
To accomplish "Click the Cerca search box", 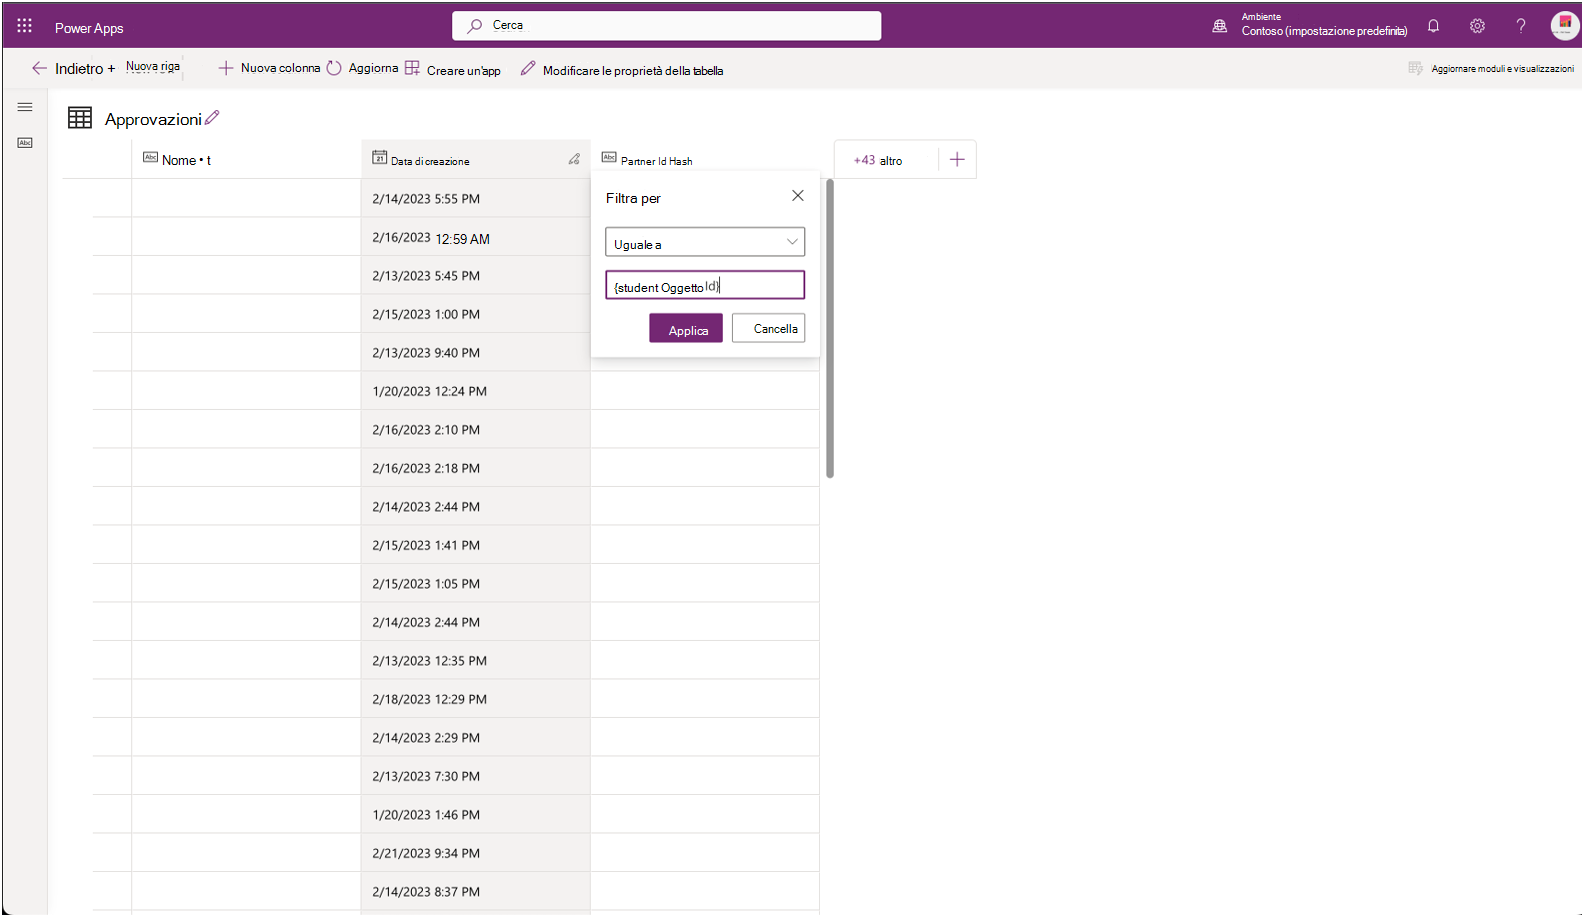I will pyautogui.click(x=667, y=25).
